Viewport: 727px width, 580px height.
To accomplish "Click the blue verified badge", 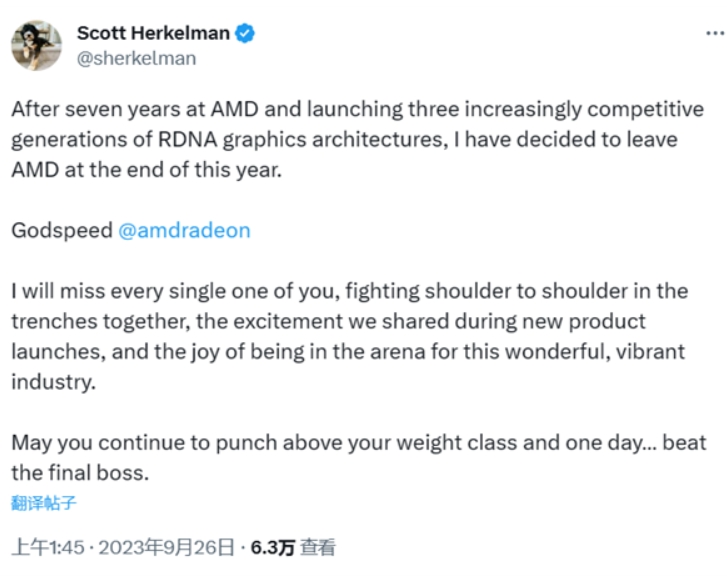I will (245, 33).
